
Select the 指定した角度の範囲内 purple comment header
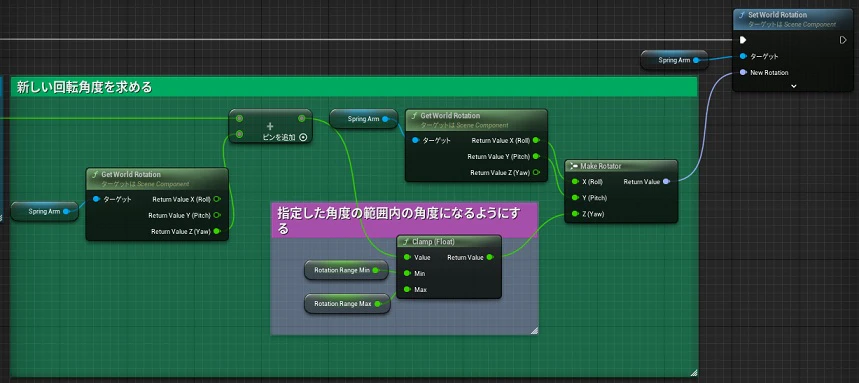click(404, 220)
